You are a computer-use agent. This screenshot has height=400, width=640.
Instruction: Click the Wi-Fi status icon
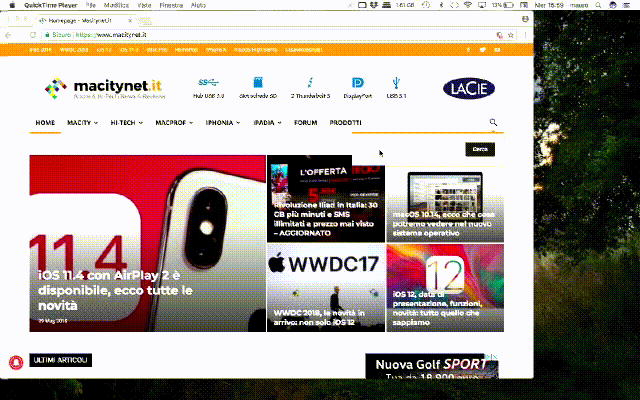pos(468,5)
